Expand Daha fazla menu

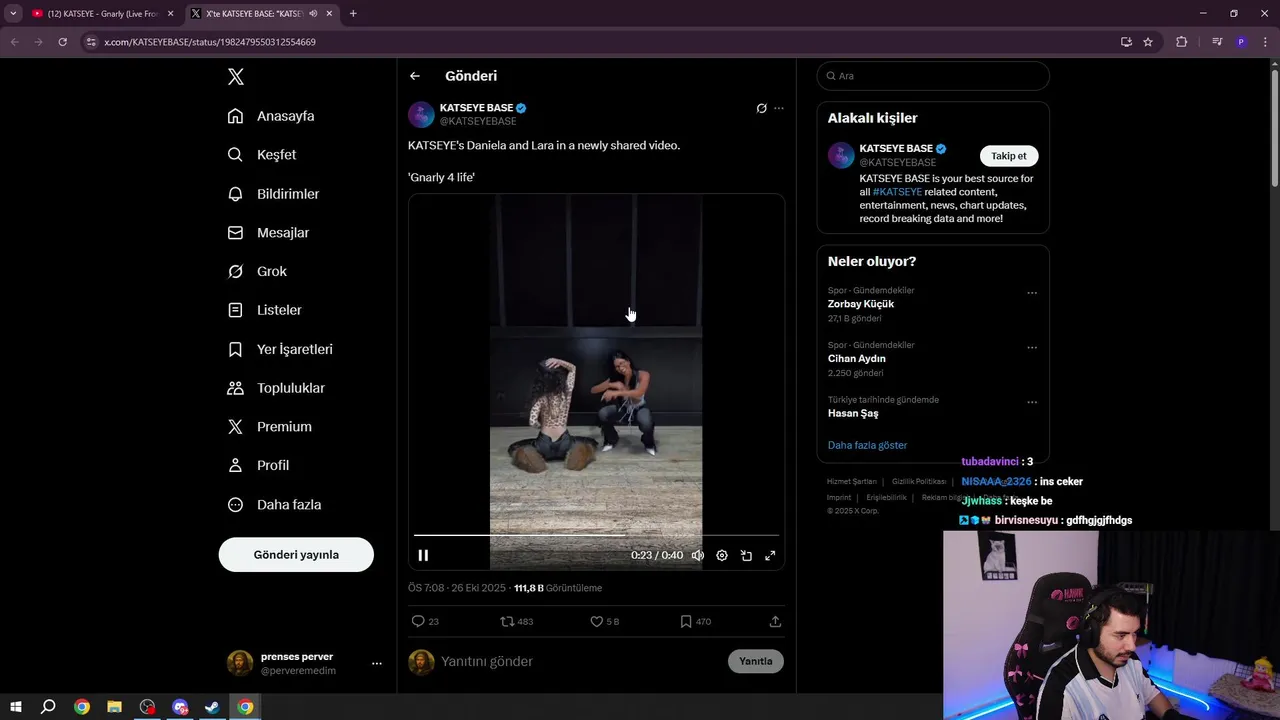click(x=274, y=505)
